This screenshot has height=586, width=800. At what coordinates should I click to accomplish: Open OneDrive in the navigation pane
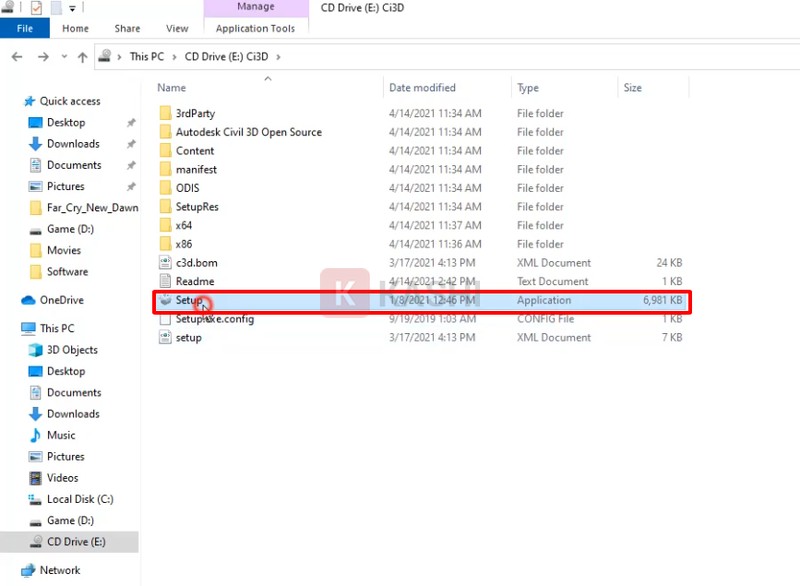(61, 300)
